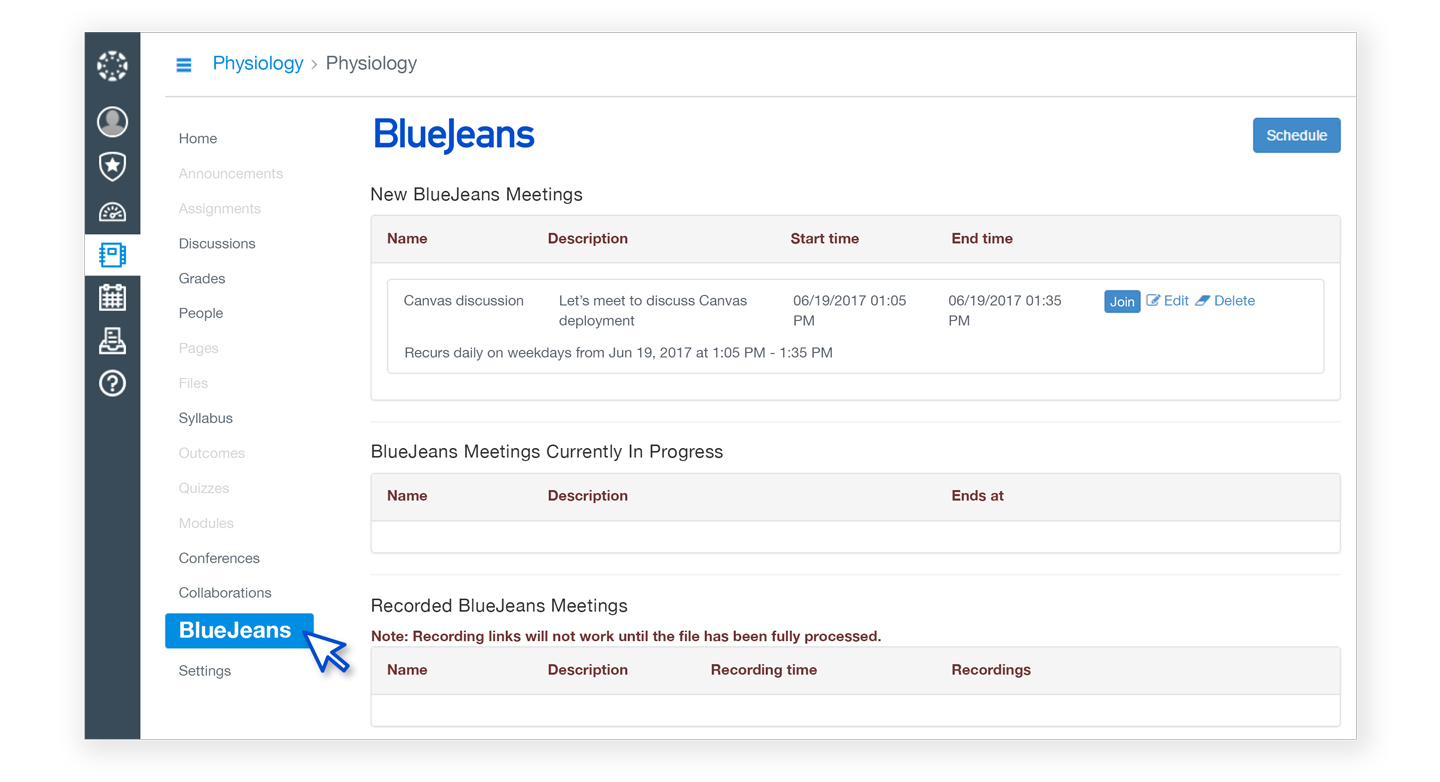Go to Dashboard via speedometer icon

112,211
